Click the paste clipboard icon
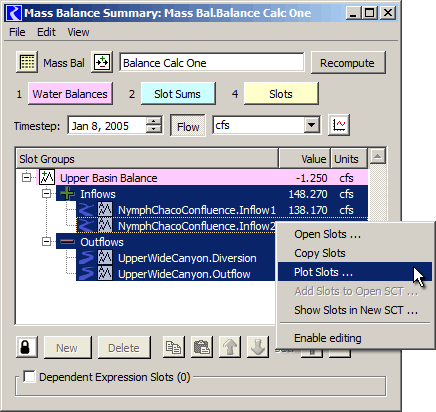Screen dimensions: 436x412 coord(202,347)
